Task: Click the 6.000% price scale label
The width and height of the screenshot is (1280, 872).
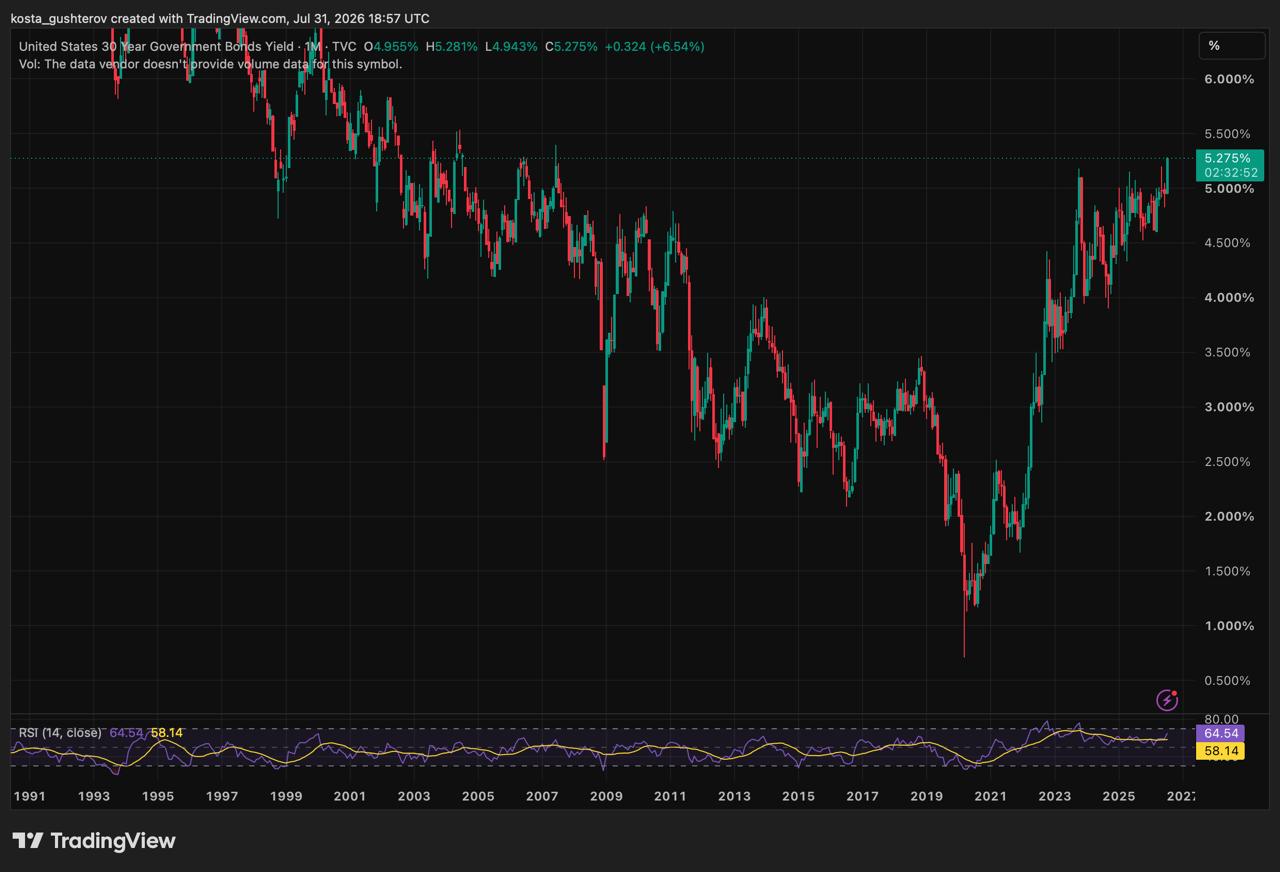Action: coord(1228,79)
